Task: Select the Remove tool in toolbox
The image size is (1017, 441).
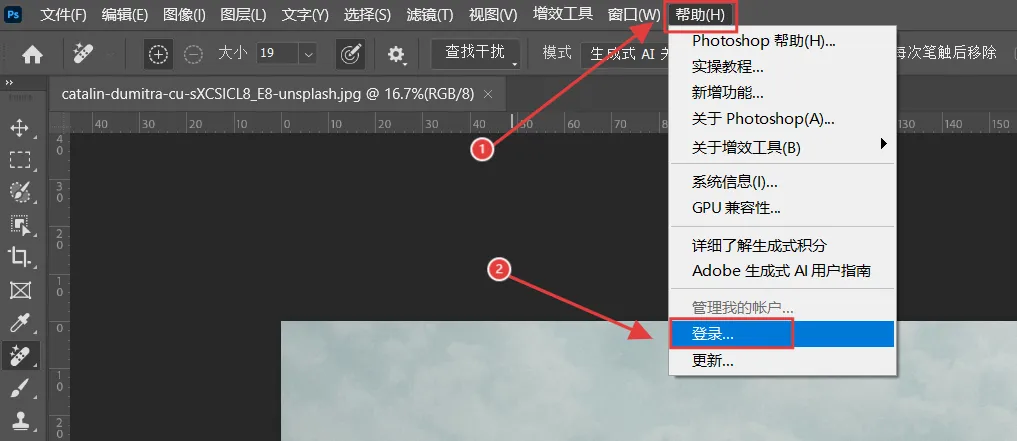Action: coord(19,355)
